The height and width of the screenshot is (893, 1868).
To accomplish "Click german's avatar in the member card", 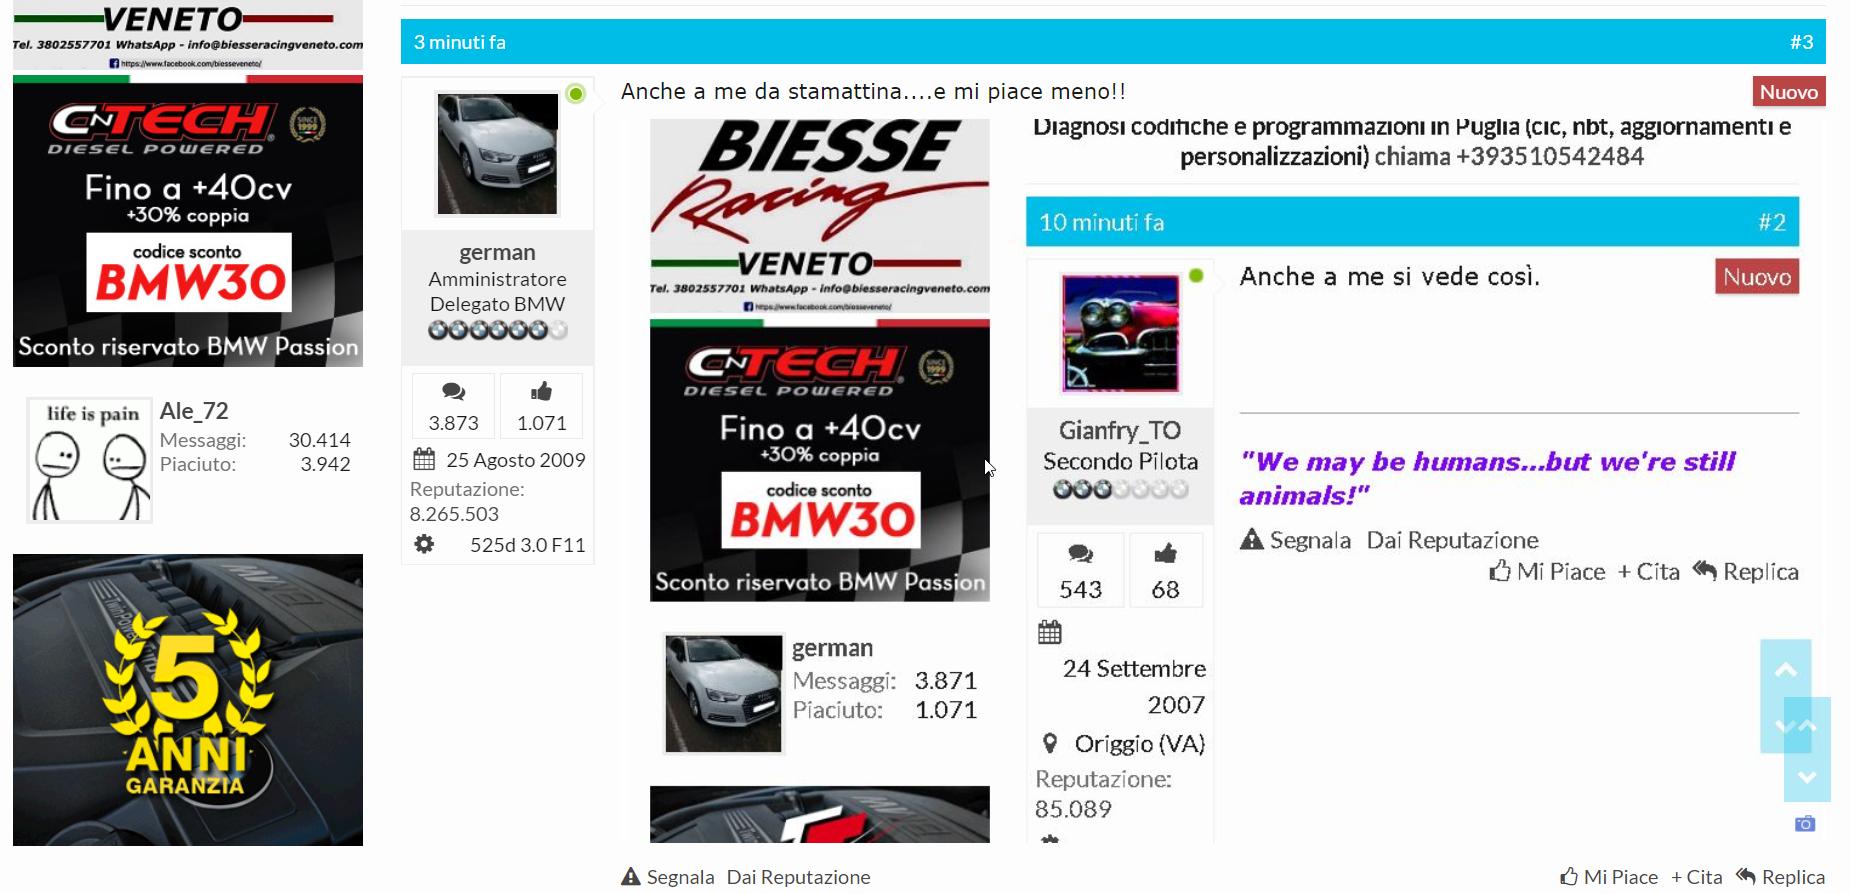I will coord(723,693).
